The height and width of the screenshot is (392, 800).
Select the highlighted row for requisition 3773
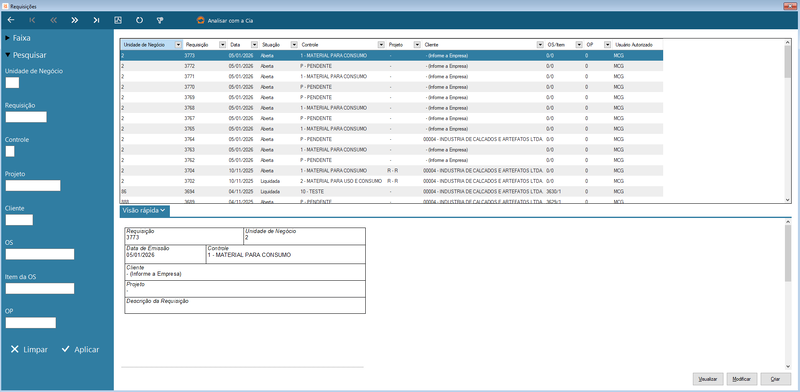pyautogui.click(x=392, y=55)
